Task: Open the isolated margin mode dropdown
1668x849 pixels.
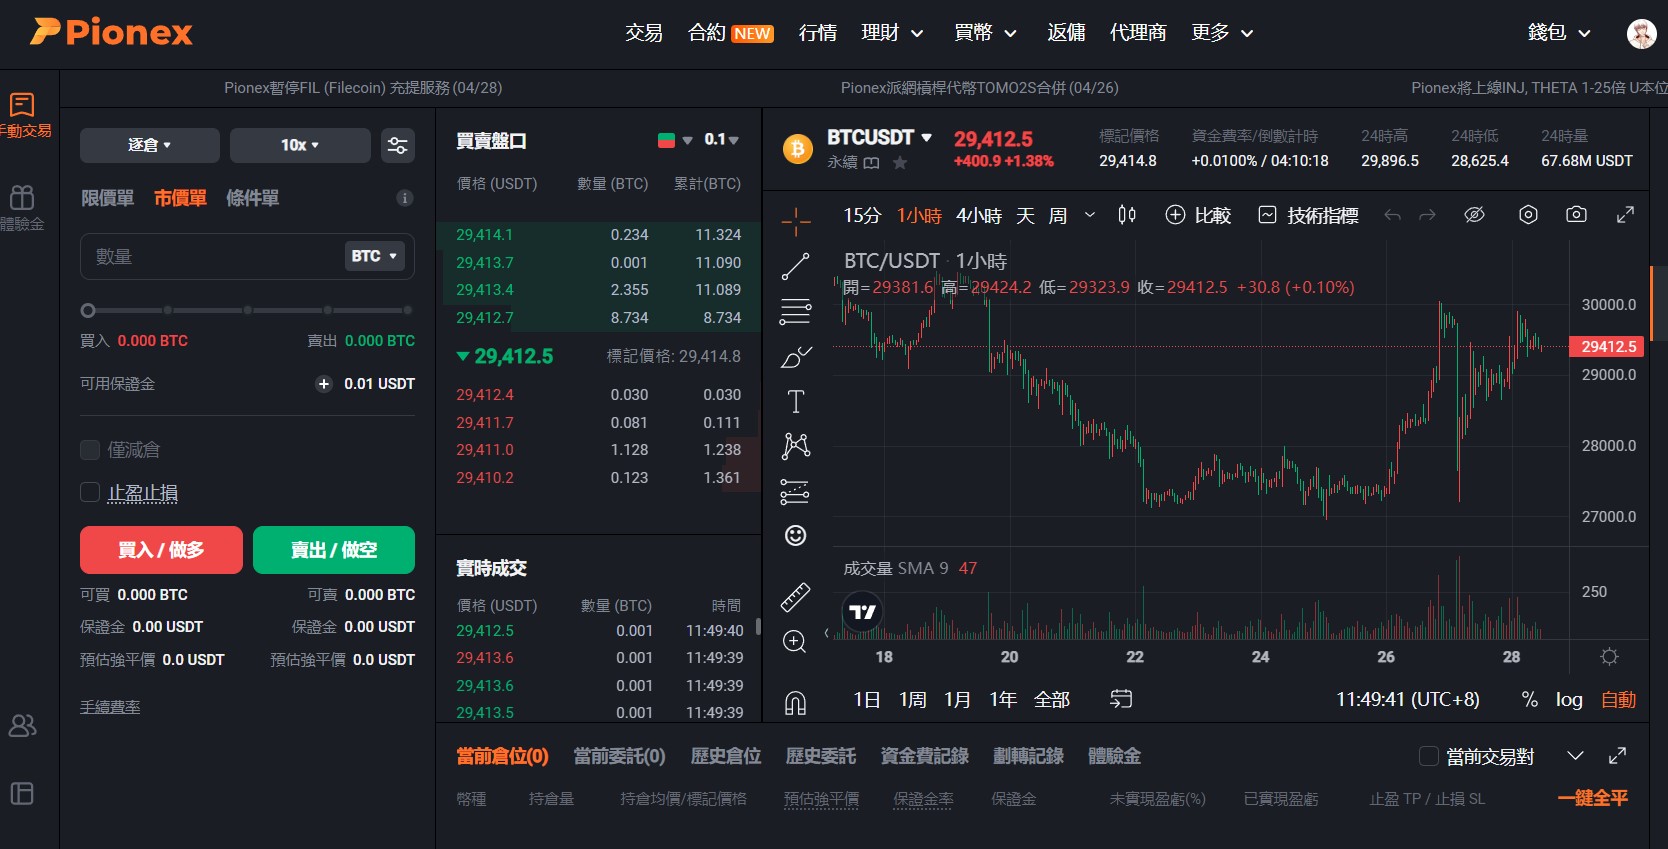Action: (150, 145)
